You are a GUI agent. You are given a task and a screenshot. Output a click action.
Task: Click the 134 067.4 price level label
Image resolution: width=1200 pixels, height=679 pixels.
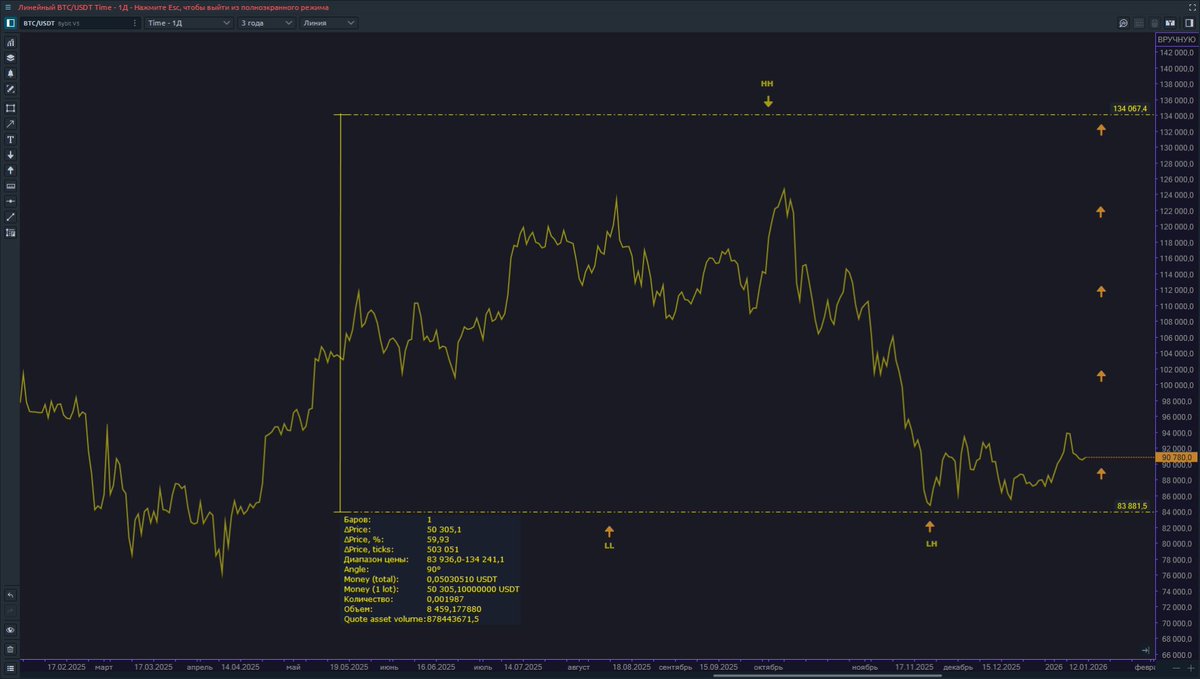pyautogui.click(x=1129, y=109)
